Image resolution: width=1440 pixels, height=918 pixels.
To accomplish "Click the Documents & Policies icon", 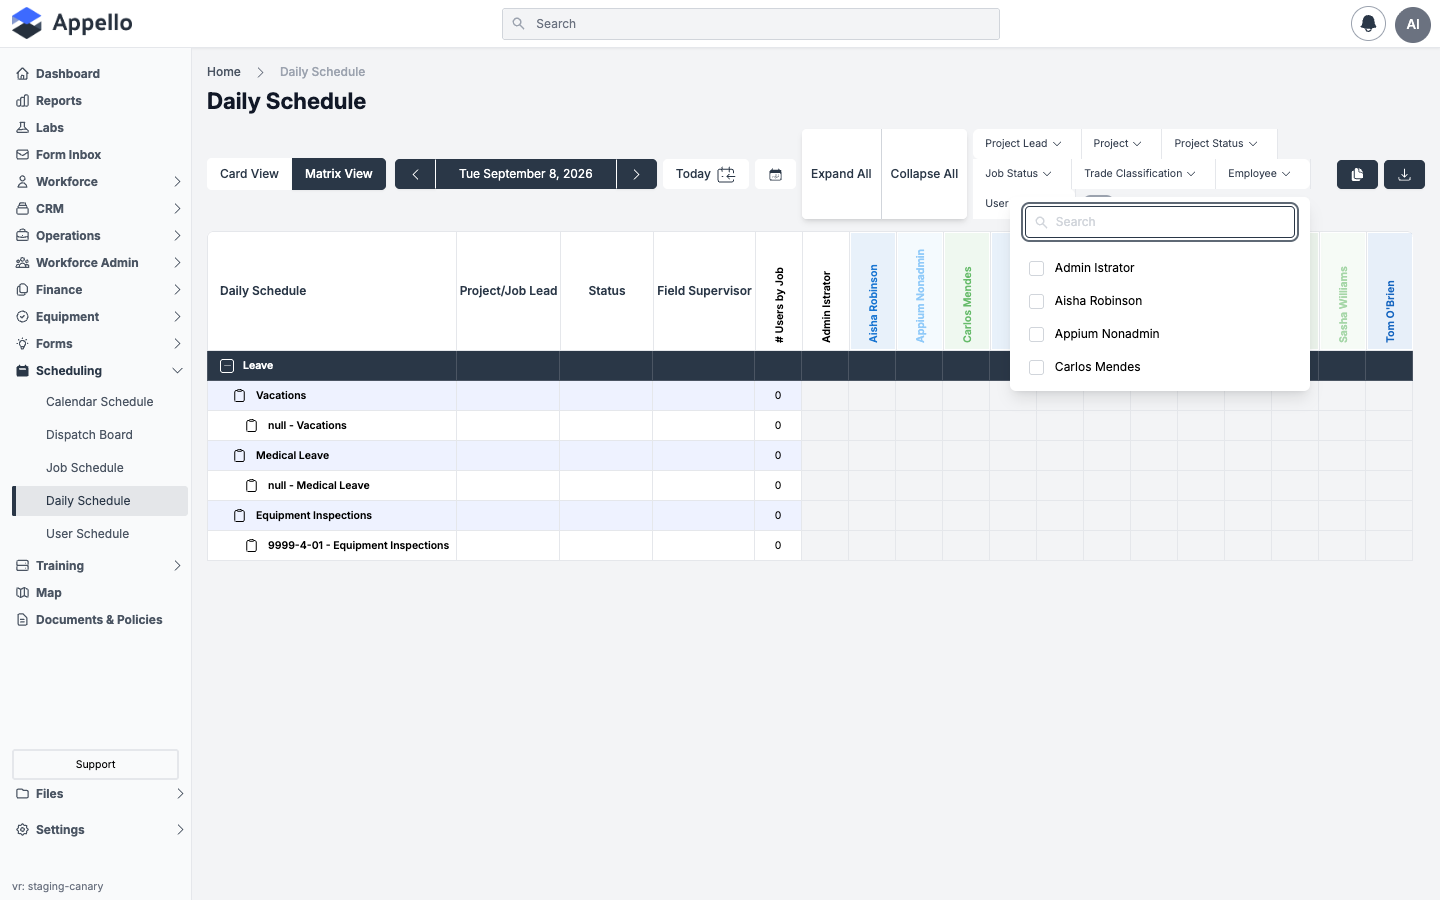I will tap(22, 620).
